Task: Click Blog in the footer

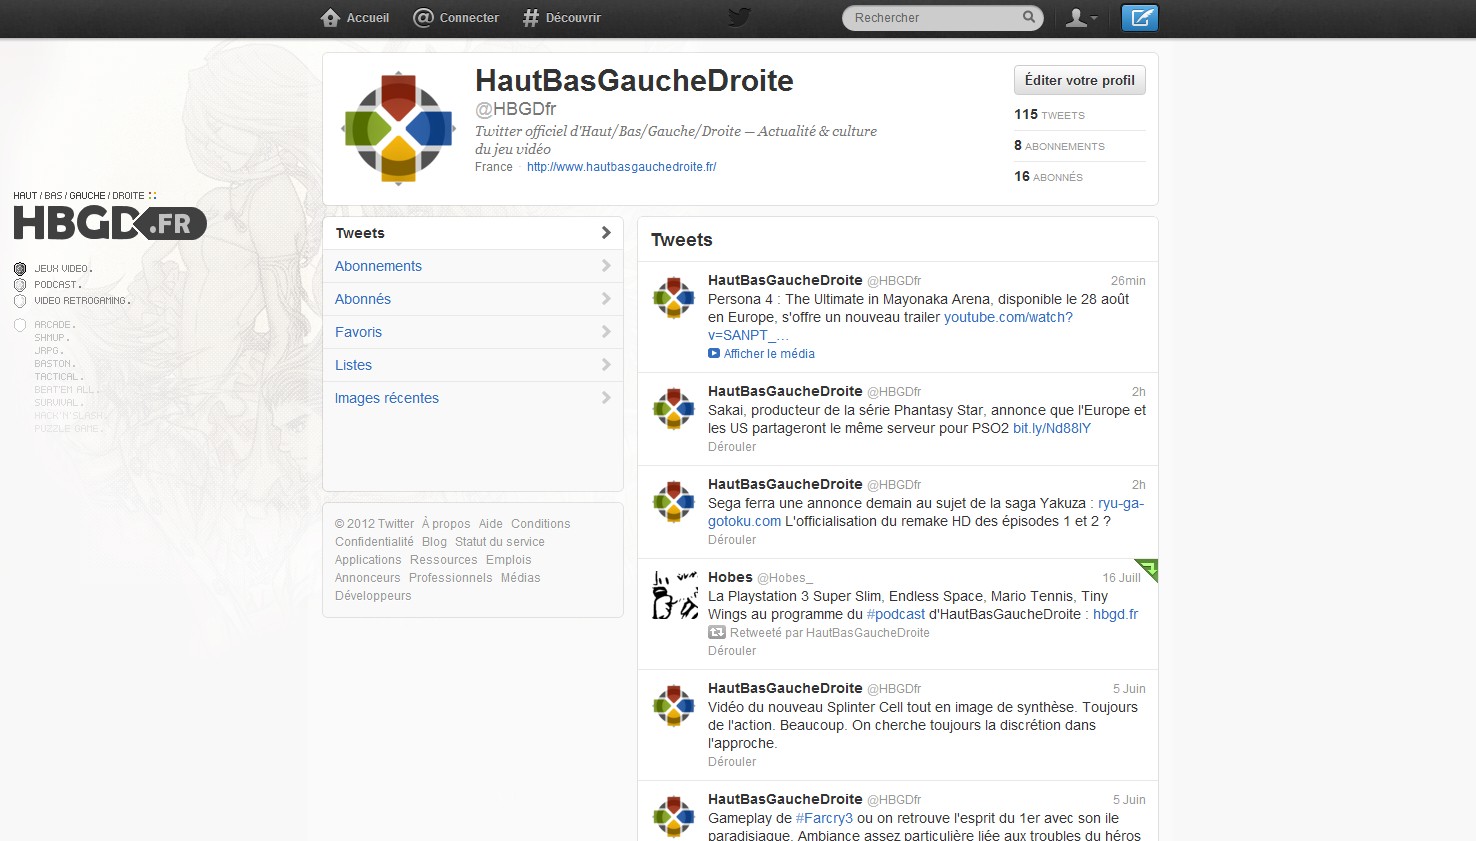Action: point(434,542)
